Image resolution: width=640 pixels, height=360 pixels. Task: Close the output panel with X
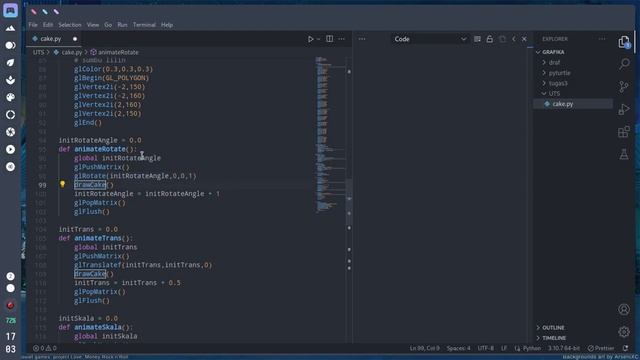tap(524, 39)
